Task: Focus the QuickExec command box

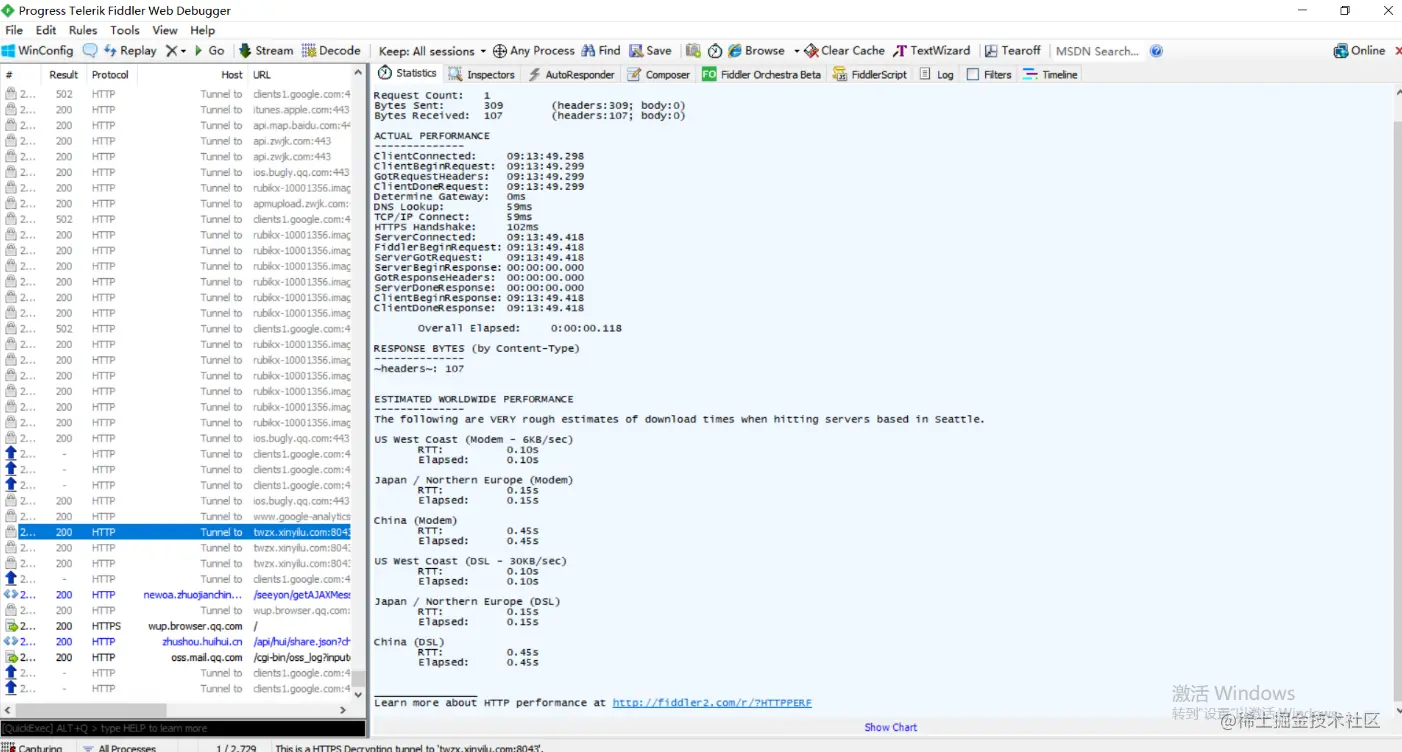Action: click(183, 728)
